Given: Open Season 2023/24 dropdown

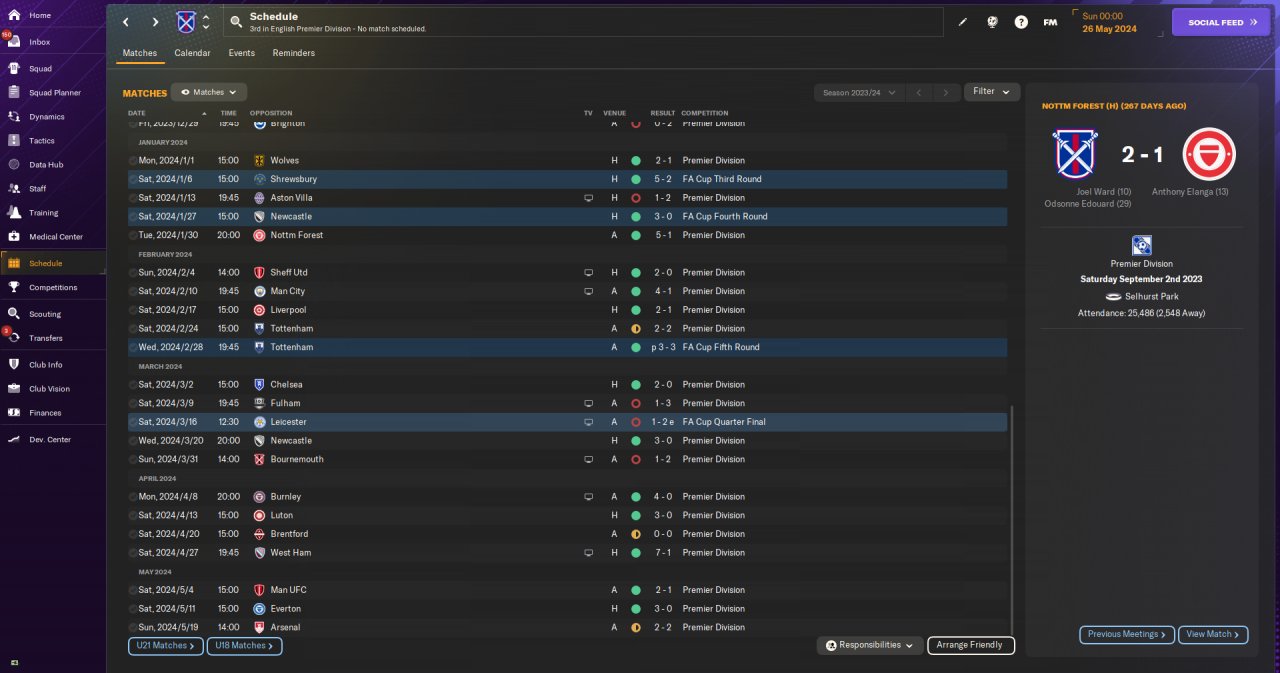Looking at the screenshot, I should click(x=859, y=92).
